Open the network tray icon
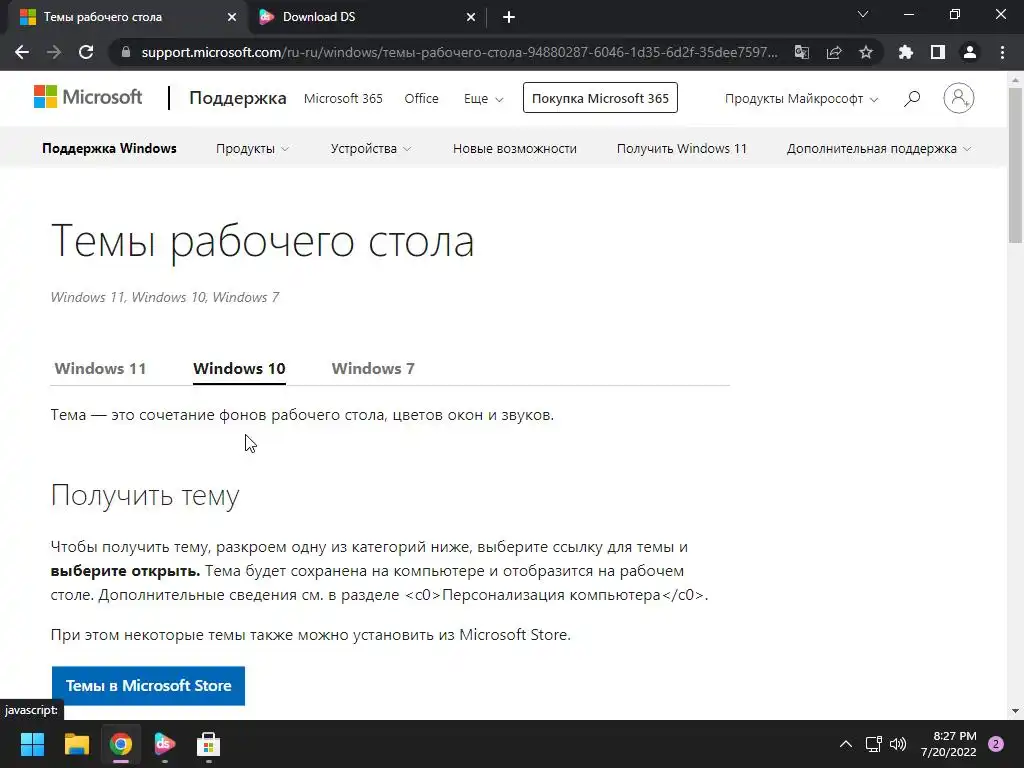The height and width of the screenshot is (768, 1024). tap(874, 744)
